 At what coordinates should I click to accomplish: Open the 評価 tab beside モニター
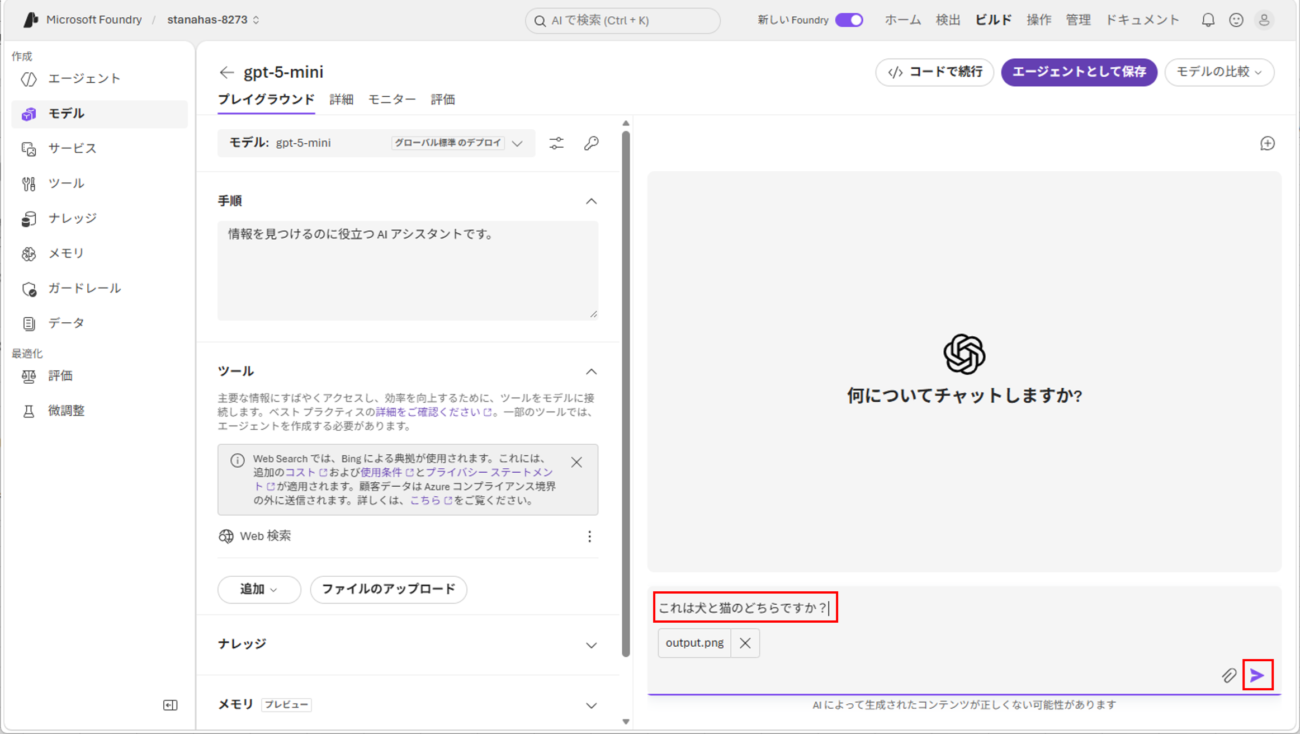click(x=443, y=100)
